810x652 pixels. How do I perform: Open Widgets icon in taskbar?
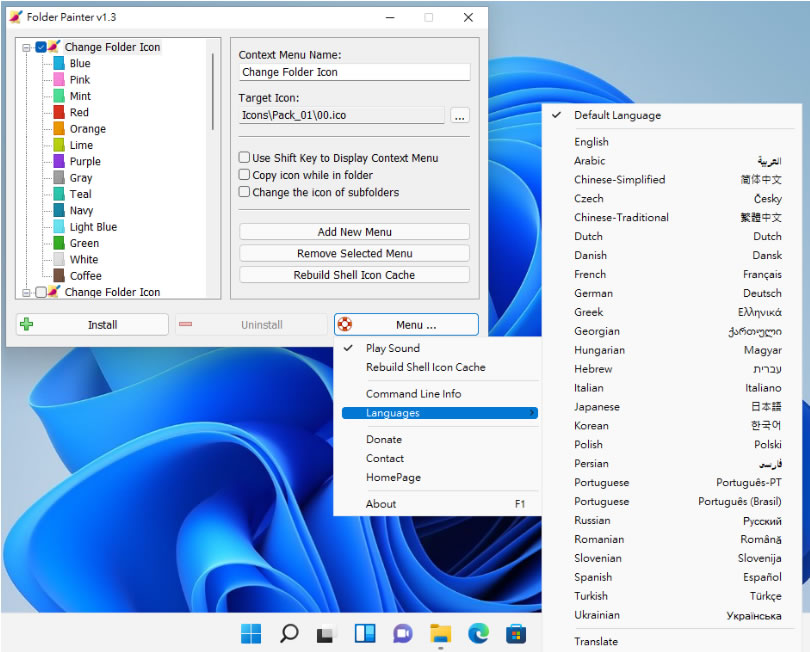[365, 633]
